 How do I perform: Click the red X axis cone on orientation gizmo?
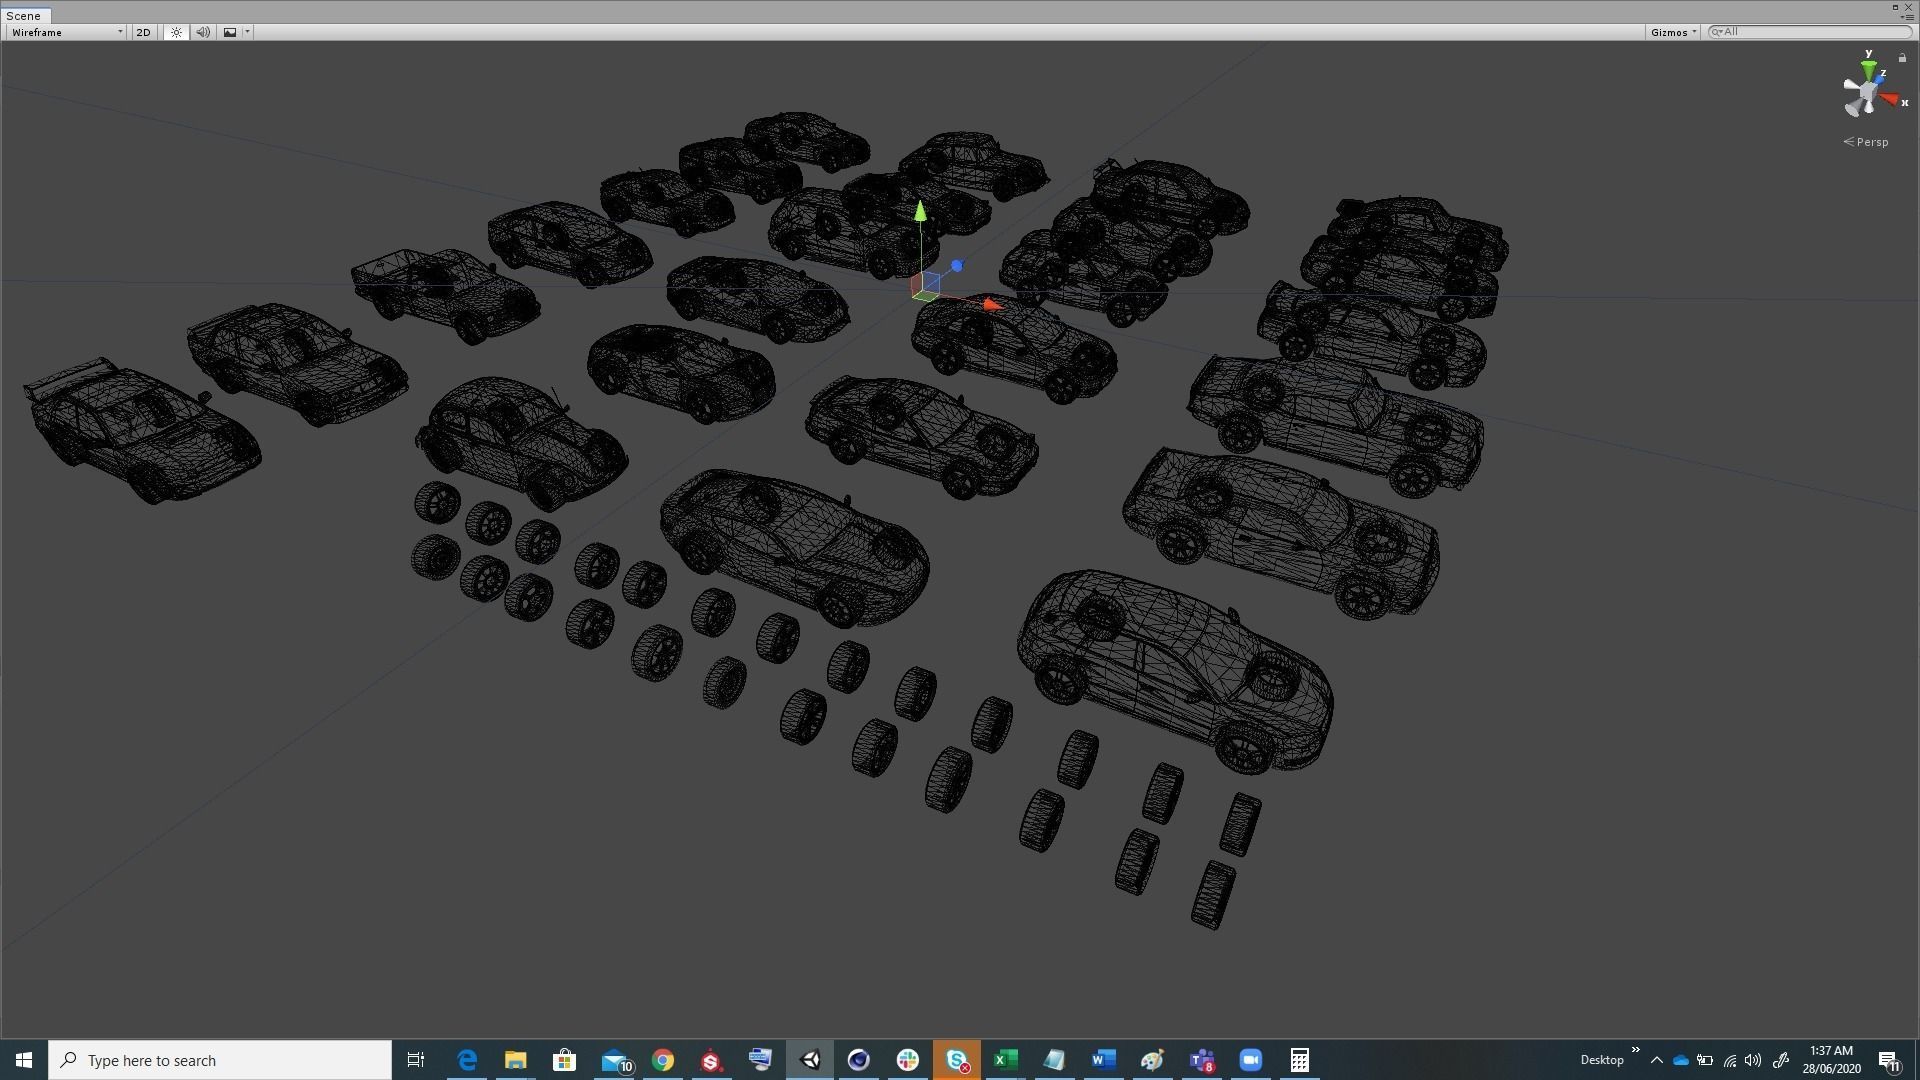coord(1889,99)
